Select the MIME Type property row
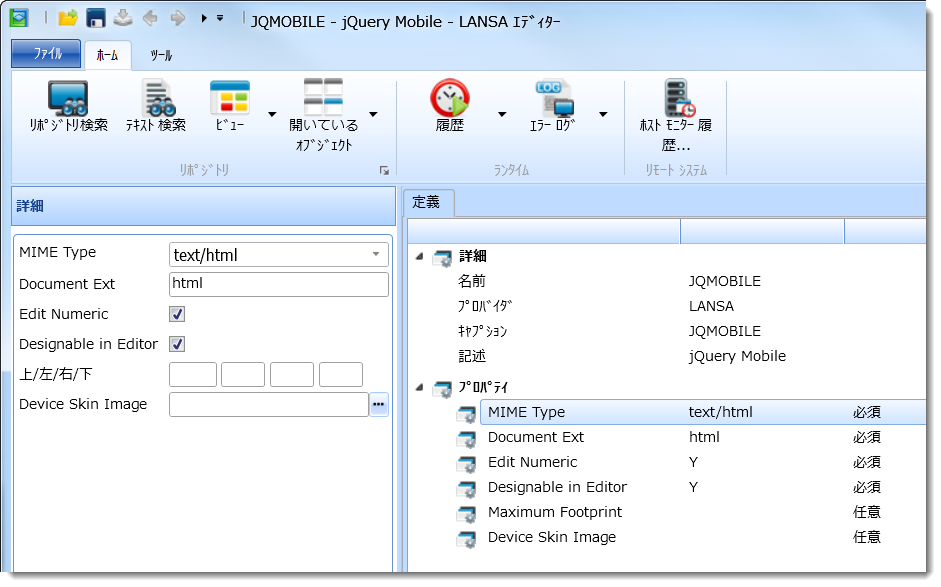 (x=703, y=412)
